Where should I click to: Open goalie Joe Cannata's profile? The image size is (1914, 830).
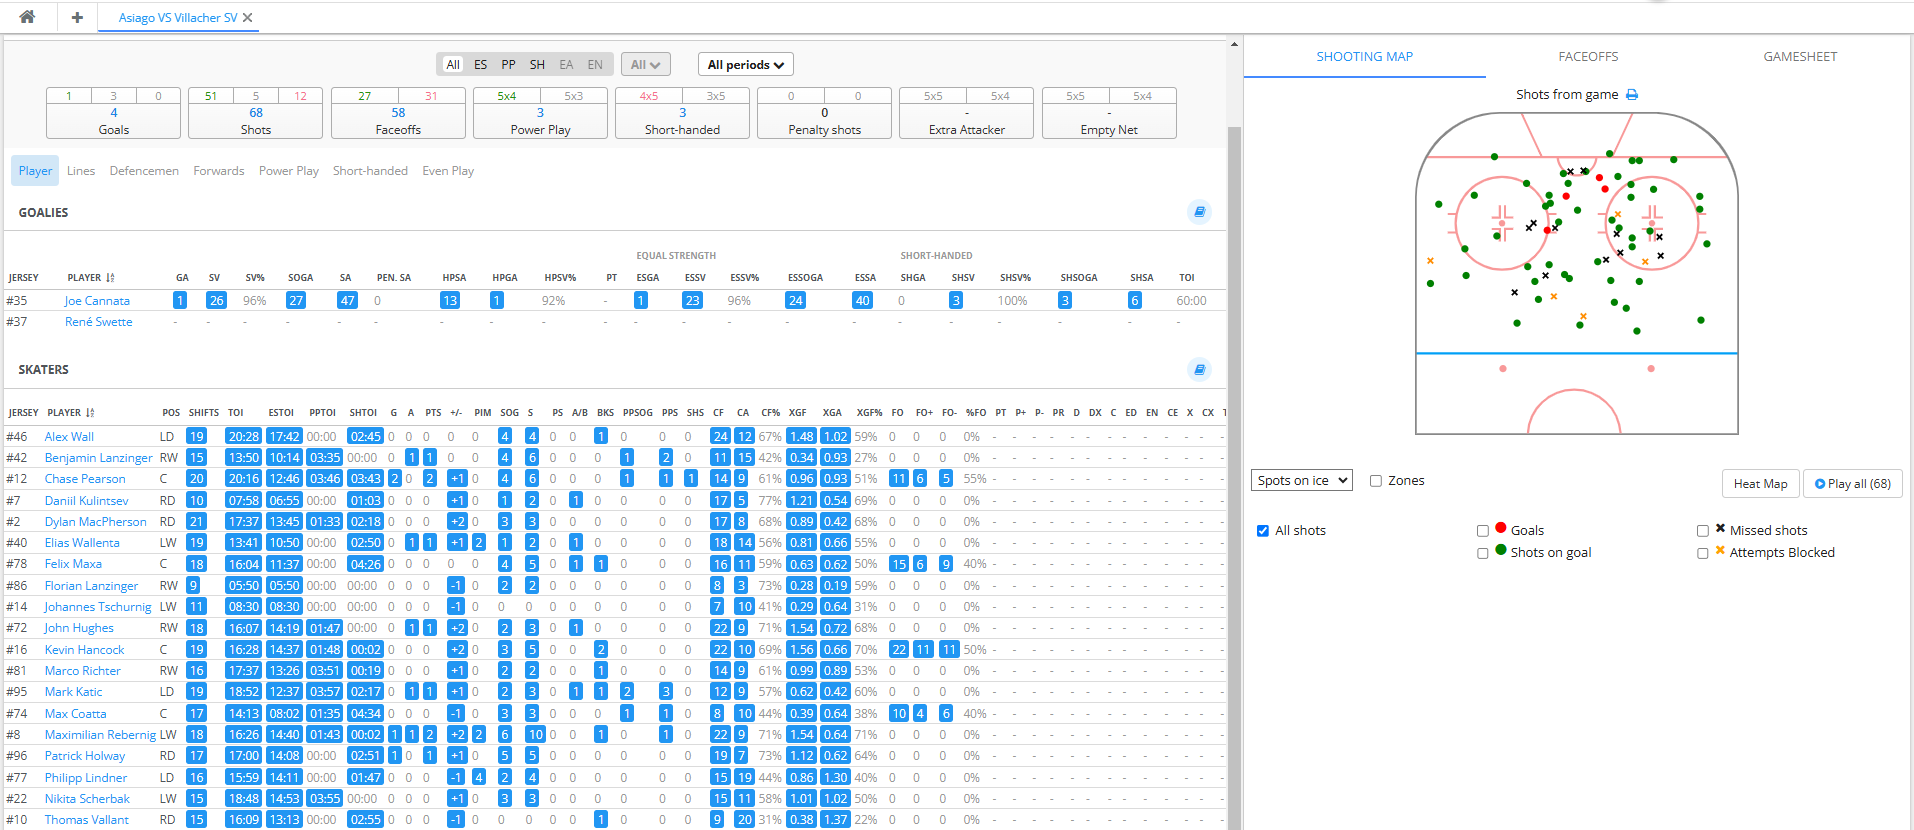[97, 301]
